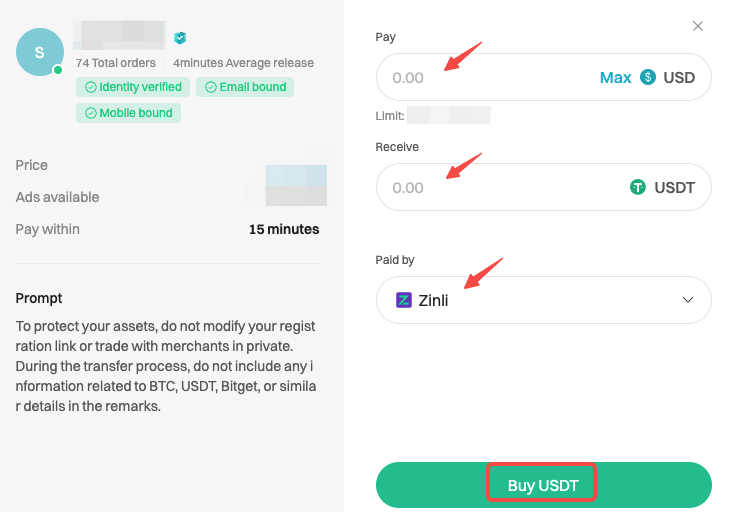Click the Mobile bound badge
The width and height of the screenshot is (732, 512).
[x=128, y=113]
